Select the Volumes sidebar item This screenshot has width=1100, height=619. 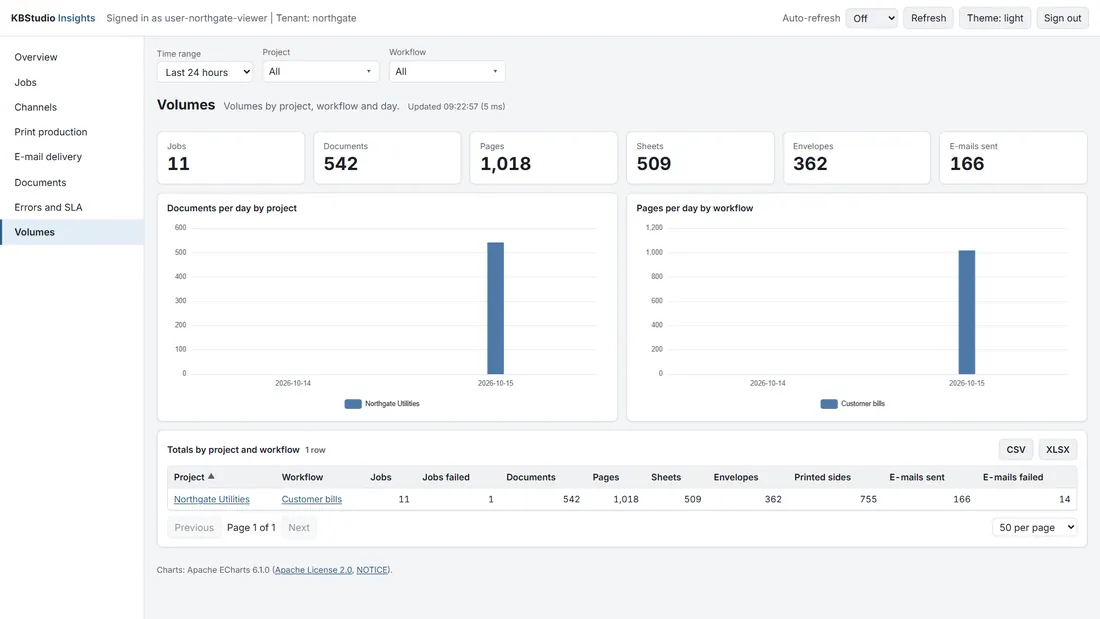click(72, 232)
